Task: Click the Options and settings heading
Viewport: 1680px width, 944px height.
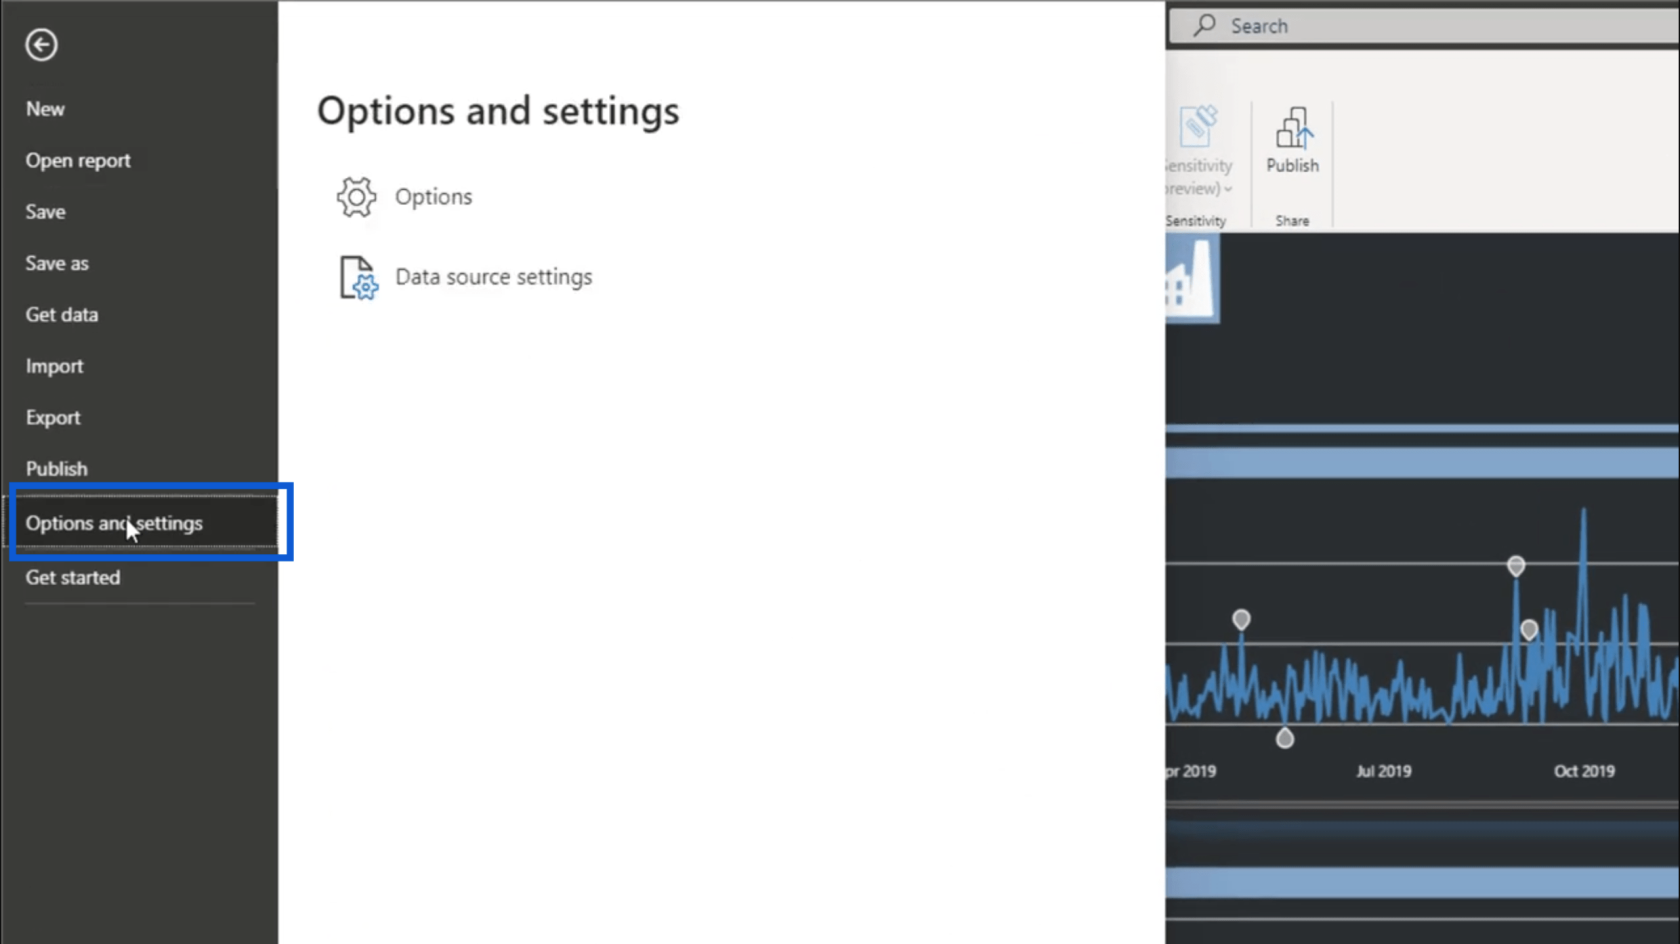Action: point(498,111)
